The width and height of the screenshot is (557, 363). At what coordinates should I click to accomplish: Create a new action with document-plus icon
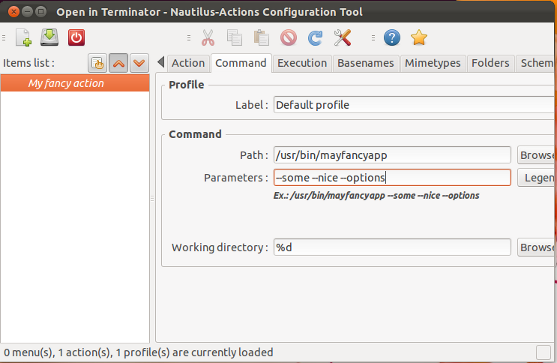tap(23, 38)
